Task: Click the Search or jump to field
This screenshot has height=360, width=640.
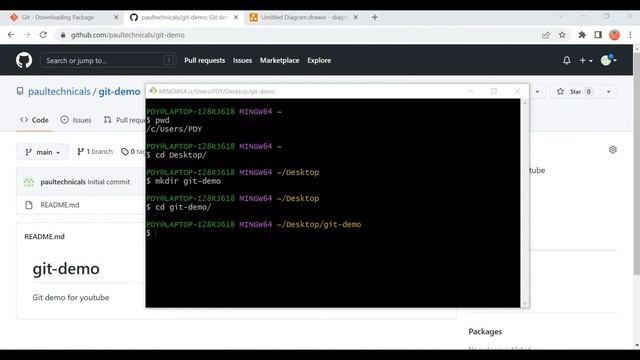Action: [108, 60]
